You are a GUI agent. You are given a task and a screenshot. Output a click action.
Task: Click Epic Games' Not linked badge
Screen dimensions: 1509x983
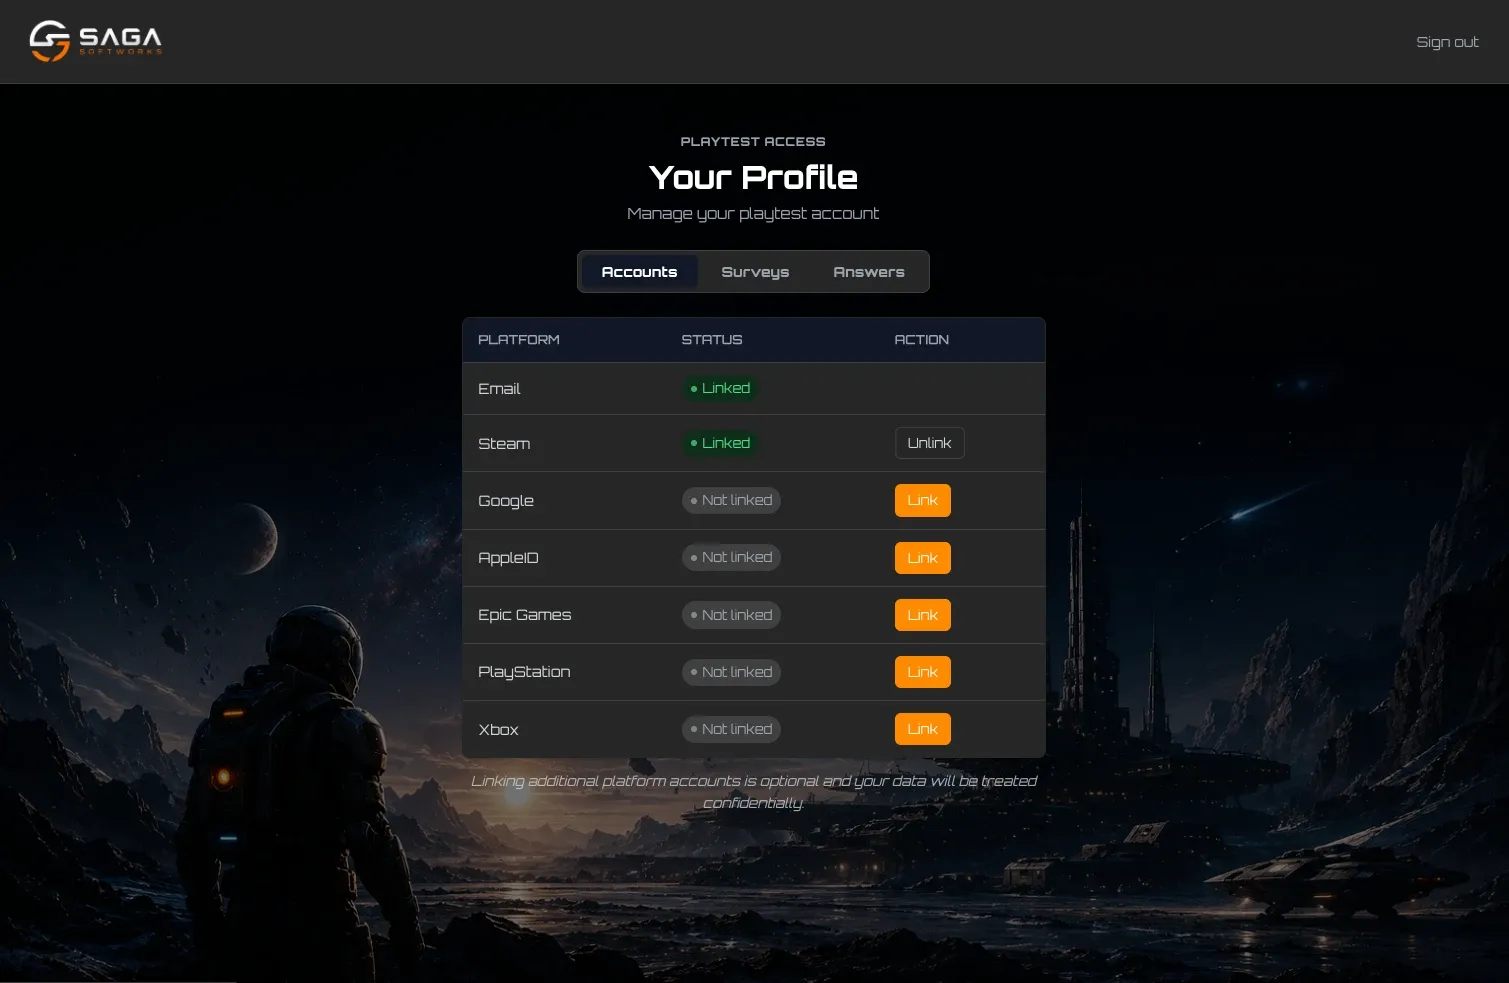[731, 615]
